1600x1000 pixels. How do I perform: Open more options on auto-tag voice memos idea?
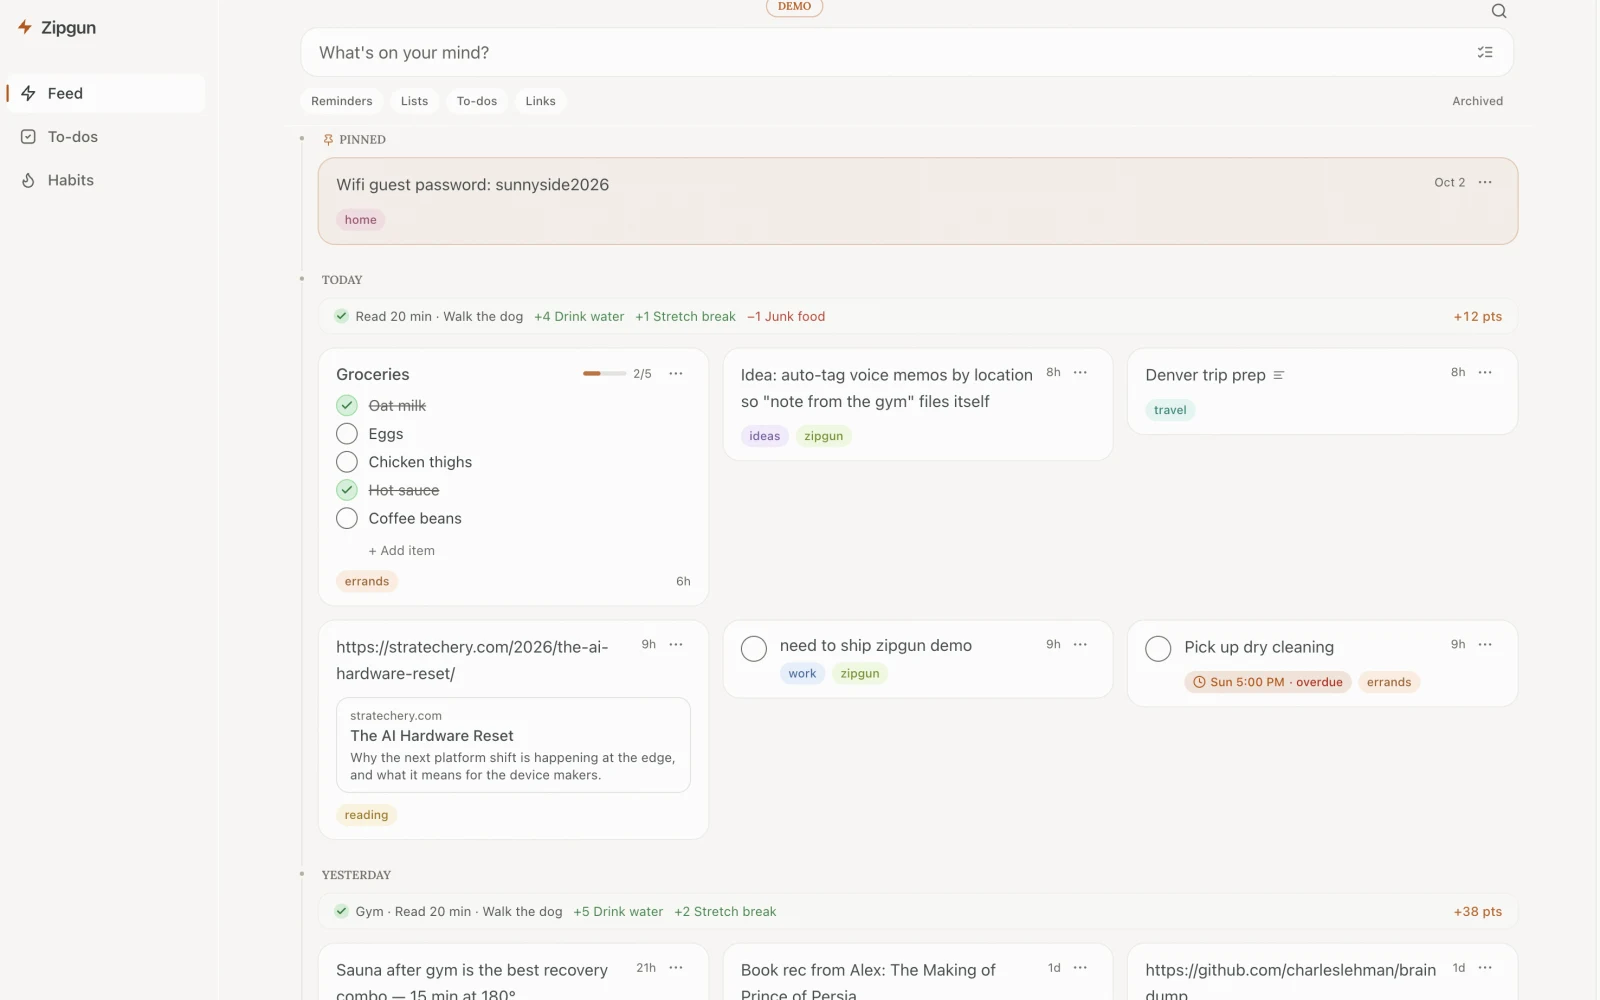tap(1080, 372)
